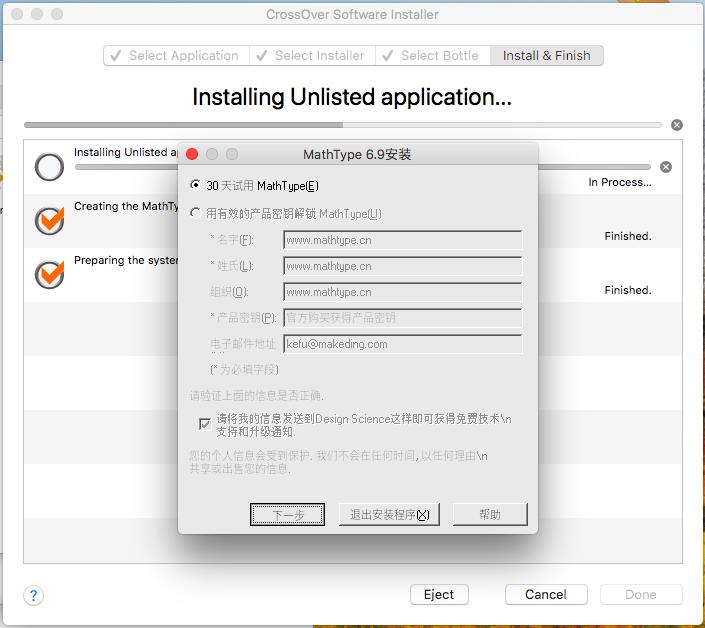Image resolution: width=705 pixels, height=628 pixels.
Task: Click the Install & Finish step tab
Action: pyautogui.click(x=546, y=55)
